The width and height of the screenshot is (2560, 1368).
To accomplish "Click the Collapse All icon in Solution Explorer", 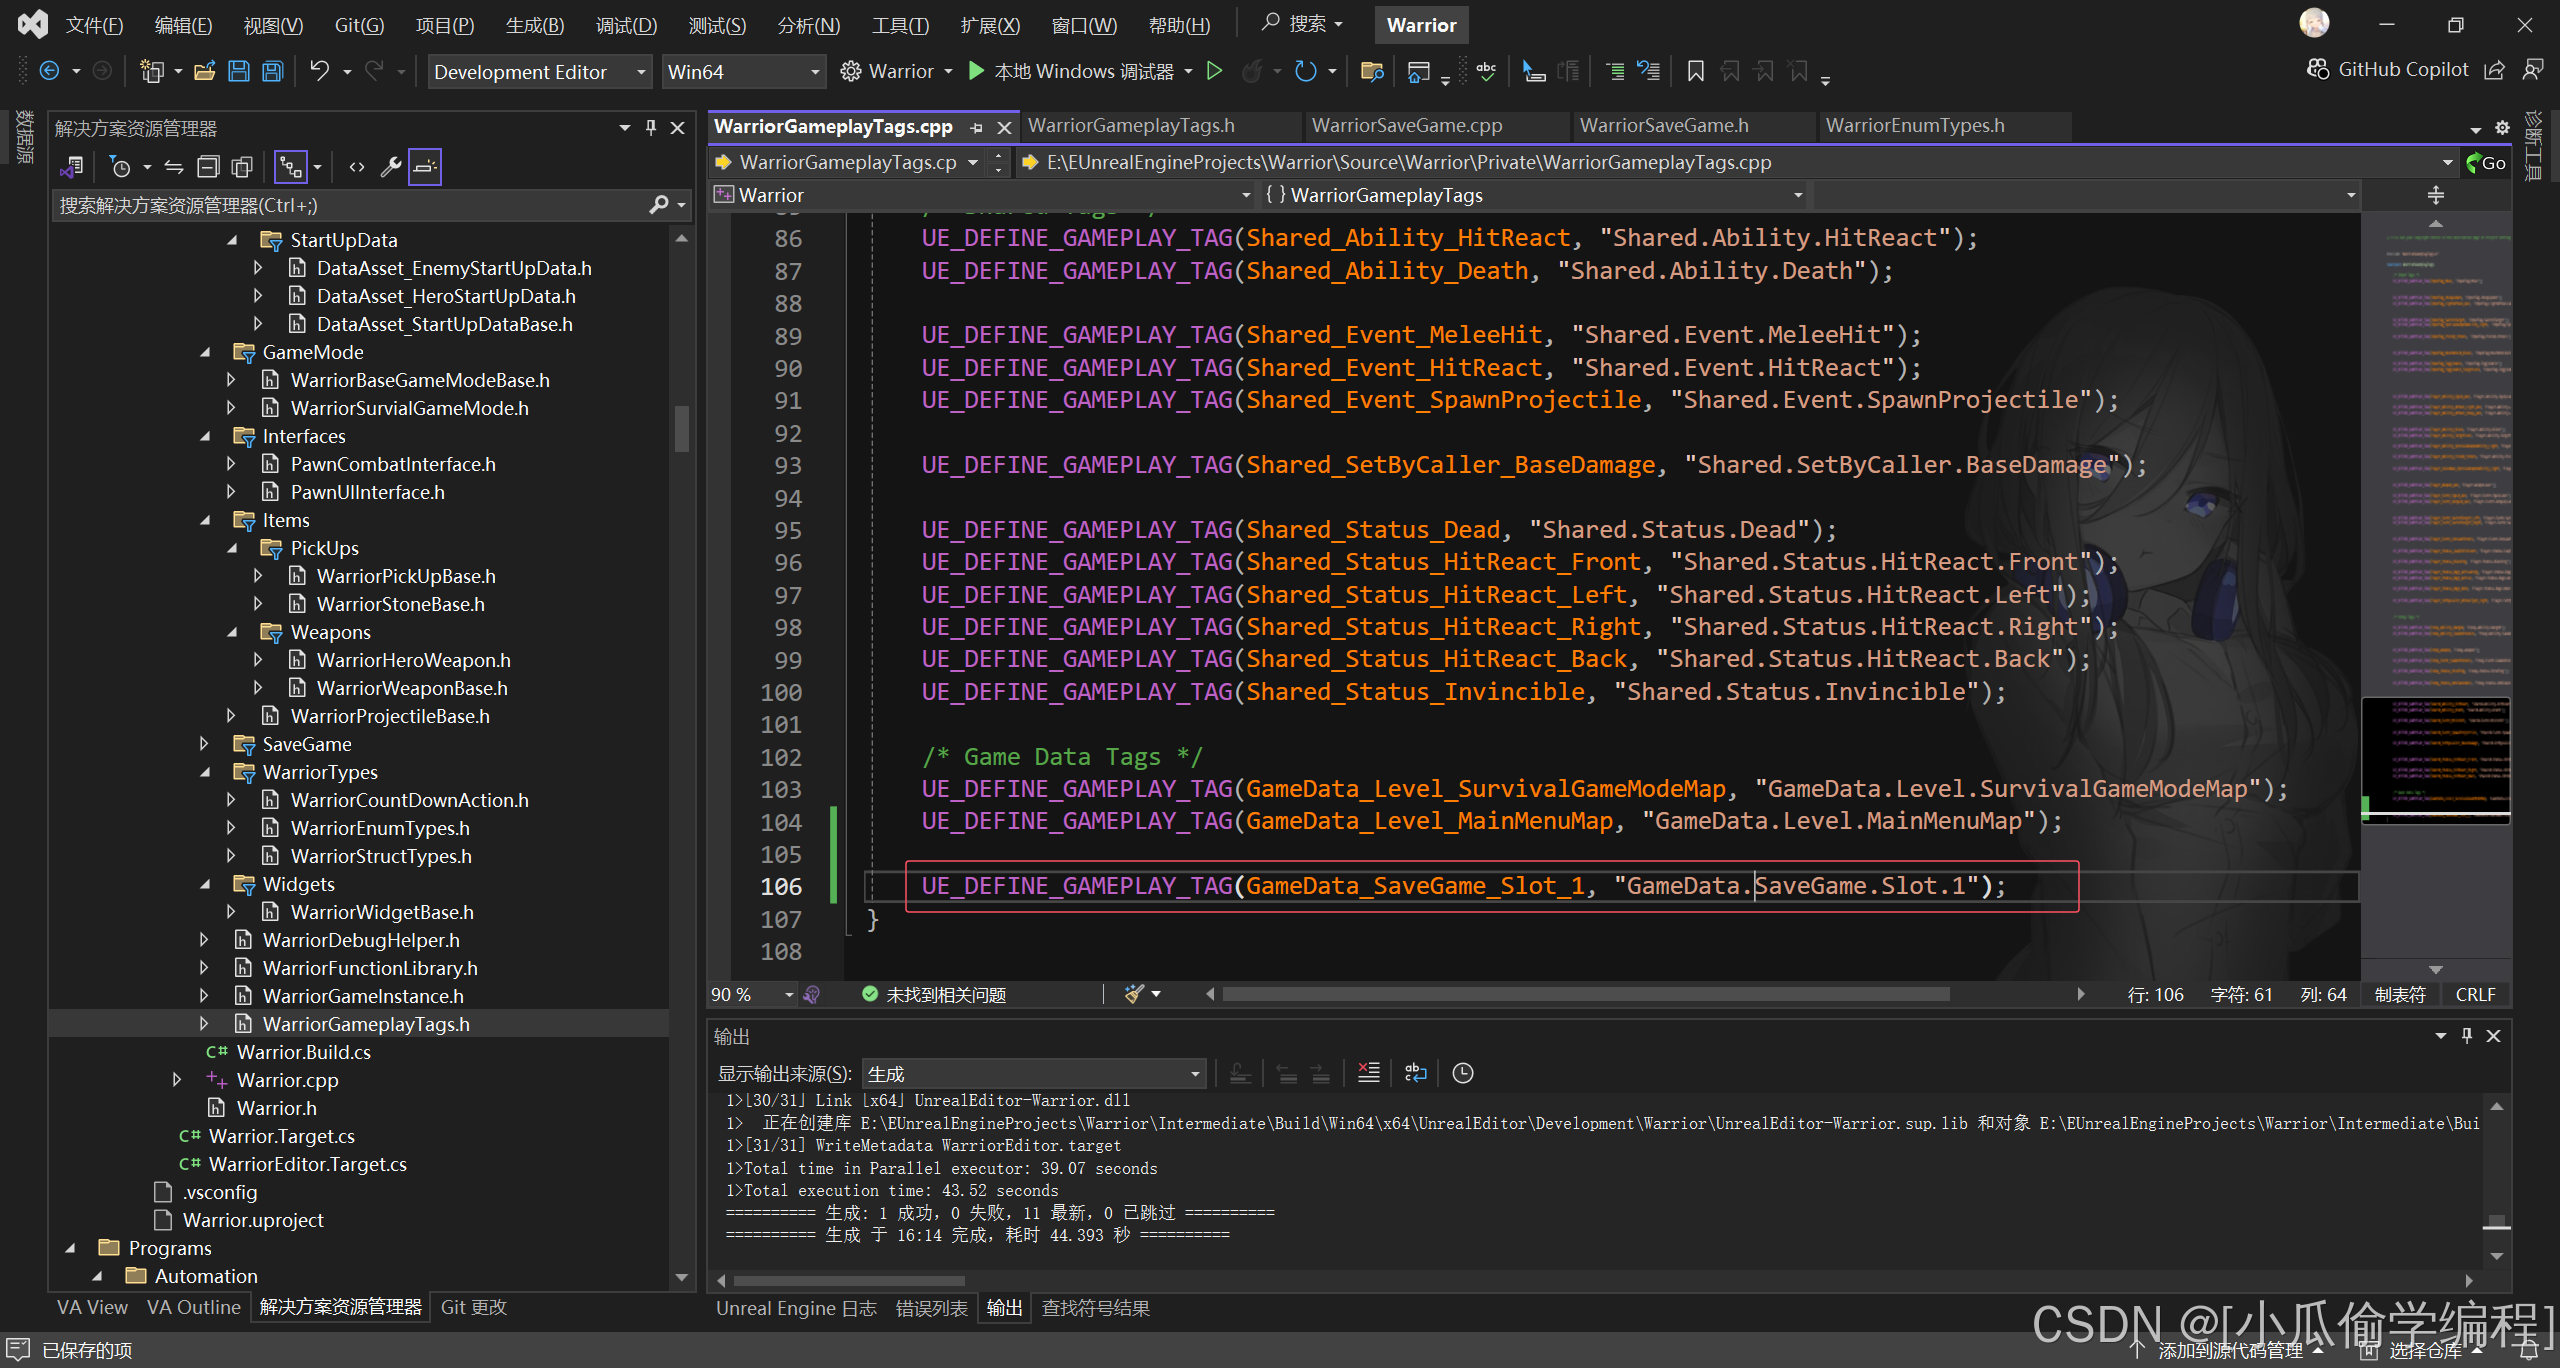I will pos(208,167).
